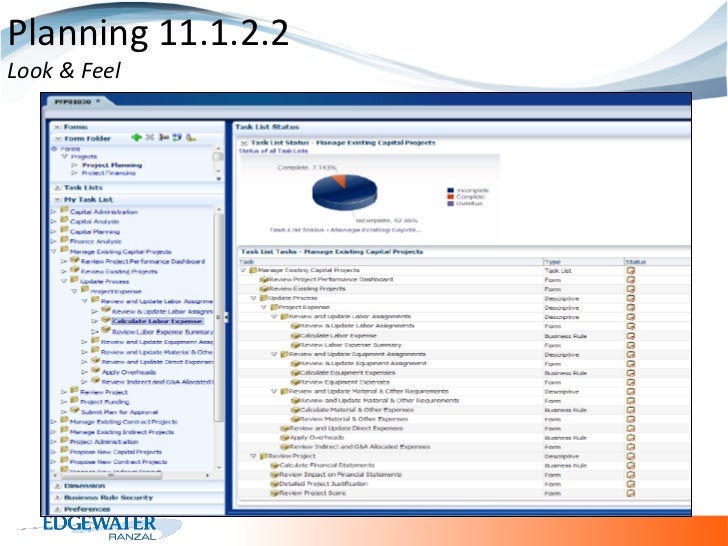Click the Overdue purple legend swatch
This screenshot has width=728, height=546.
pos(450,203)
